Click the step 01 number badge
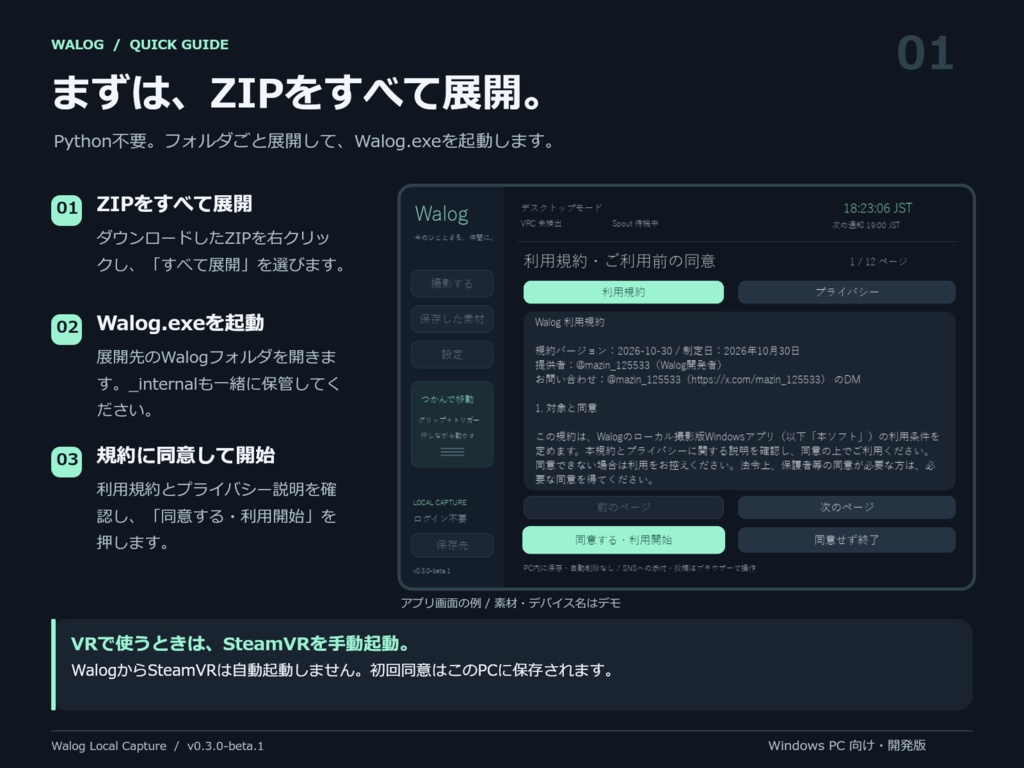Viewport: 1024px width, 768px height. click(x=67, y=210)
